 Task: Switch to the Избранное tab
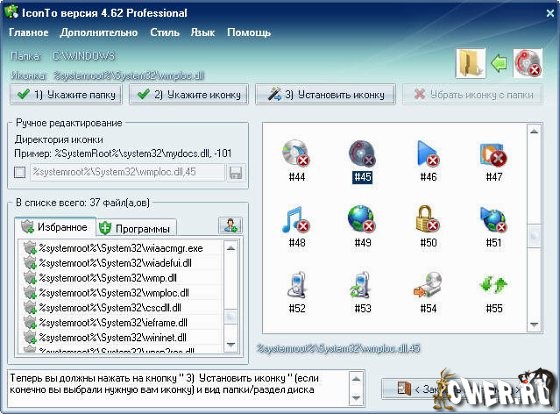click(55, 227)
